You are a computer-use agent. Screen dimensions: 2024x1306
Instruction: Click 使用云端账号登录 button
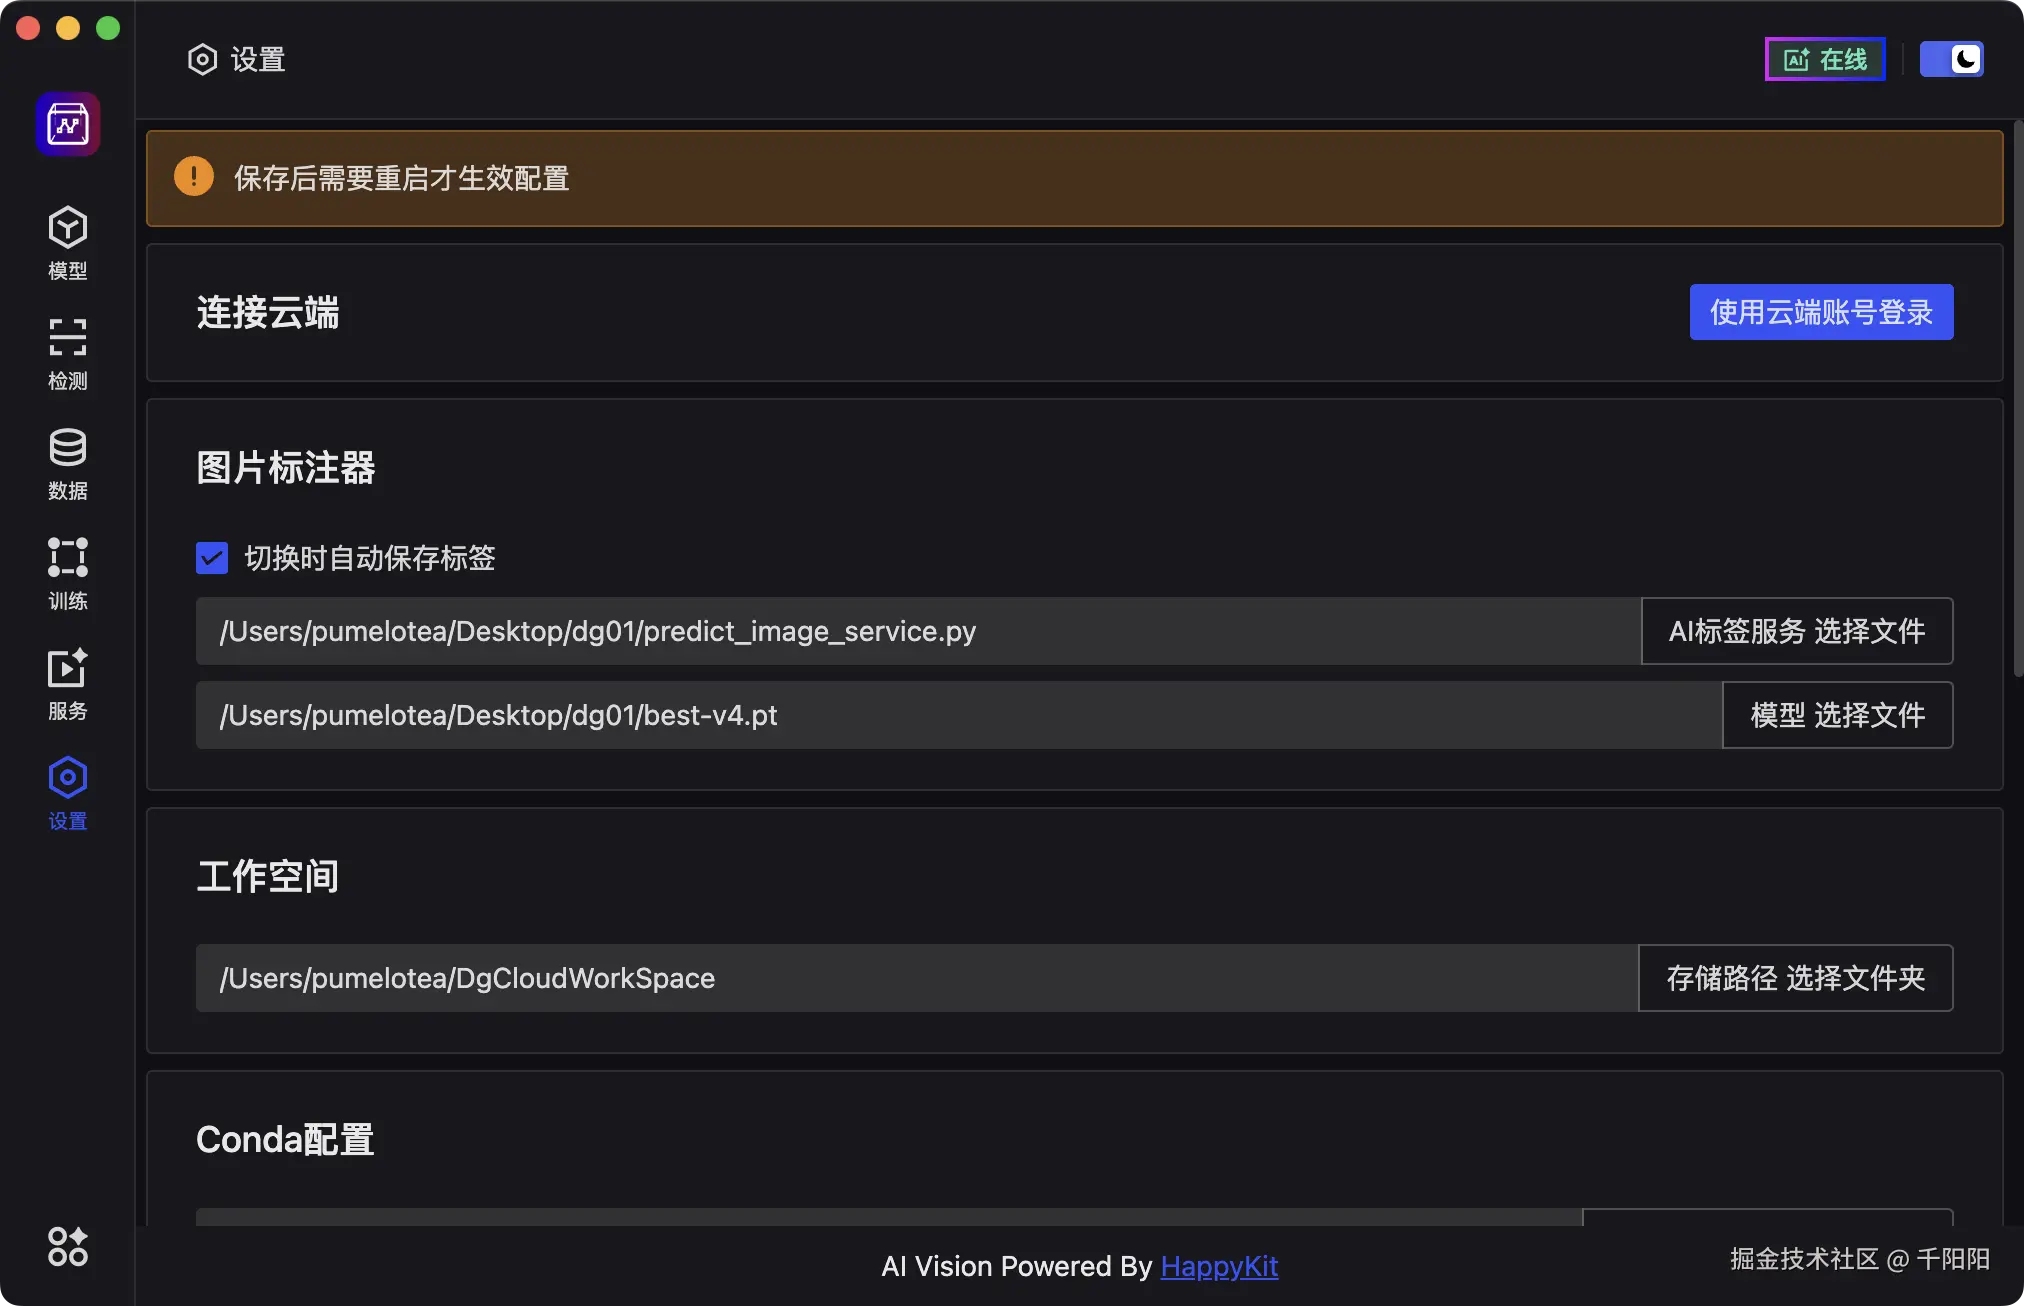click(x=1821, y=312)
